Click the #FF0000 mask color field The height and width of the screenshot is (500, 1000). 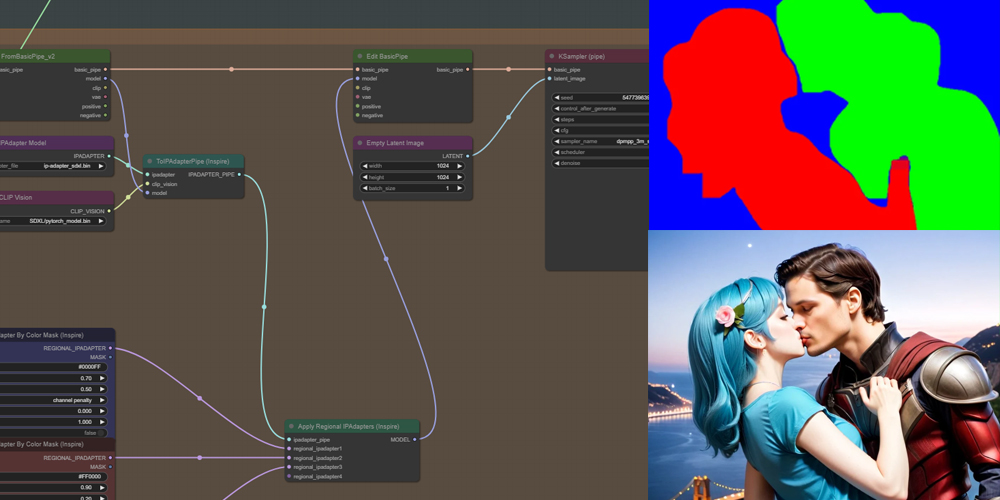pyautogui.click(x=54, y=477)
